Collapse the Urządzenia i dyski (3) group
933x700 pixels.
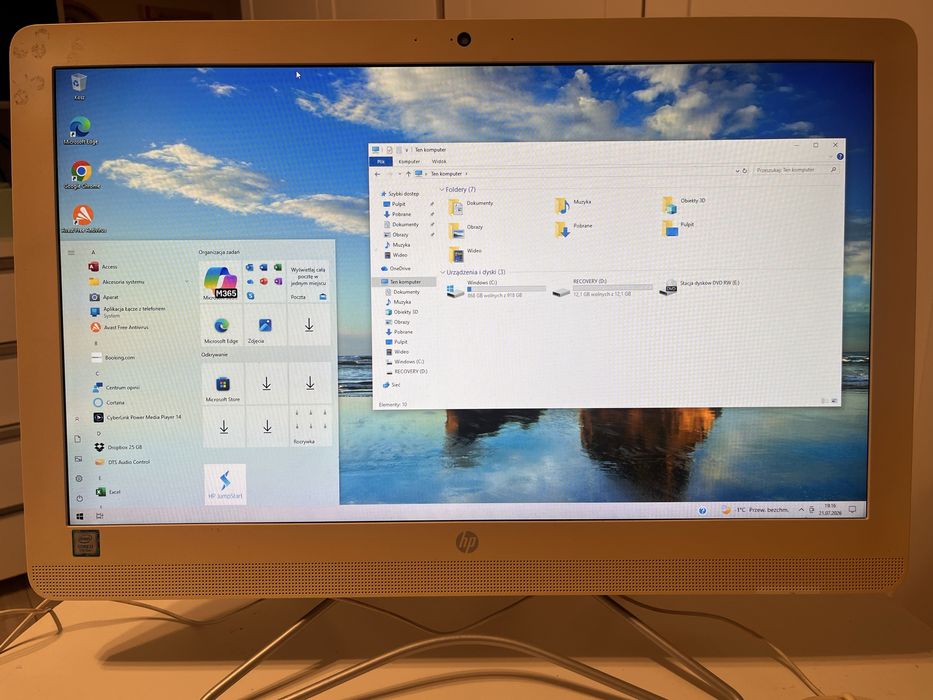442,272
